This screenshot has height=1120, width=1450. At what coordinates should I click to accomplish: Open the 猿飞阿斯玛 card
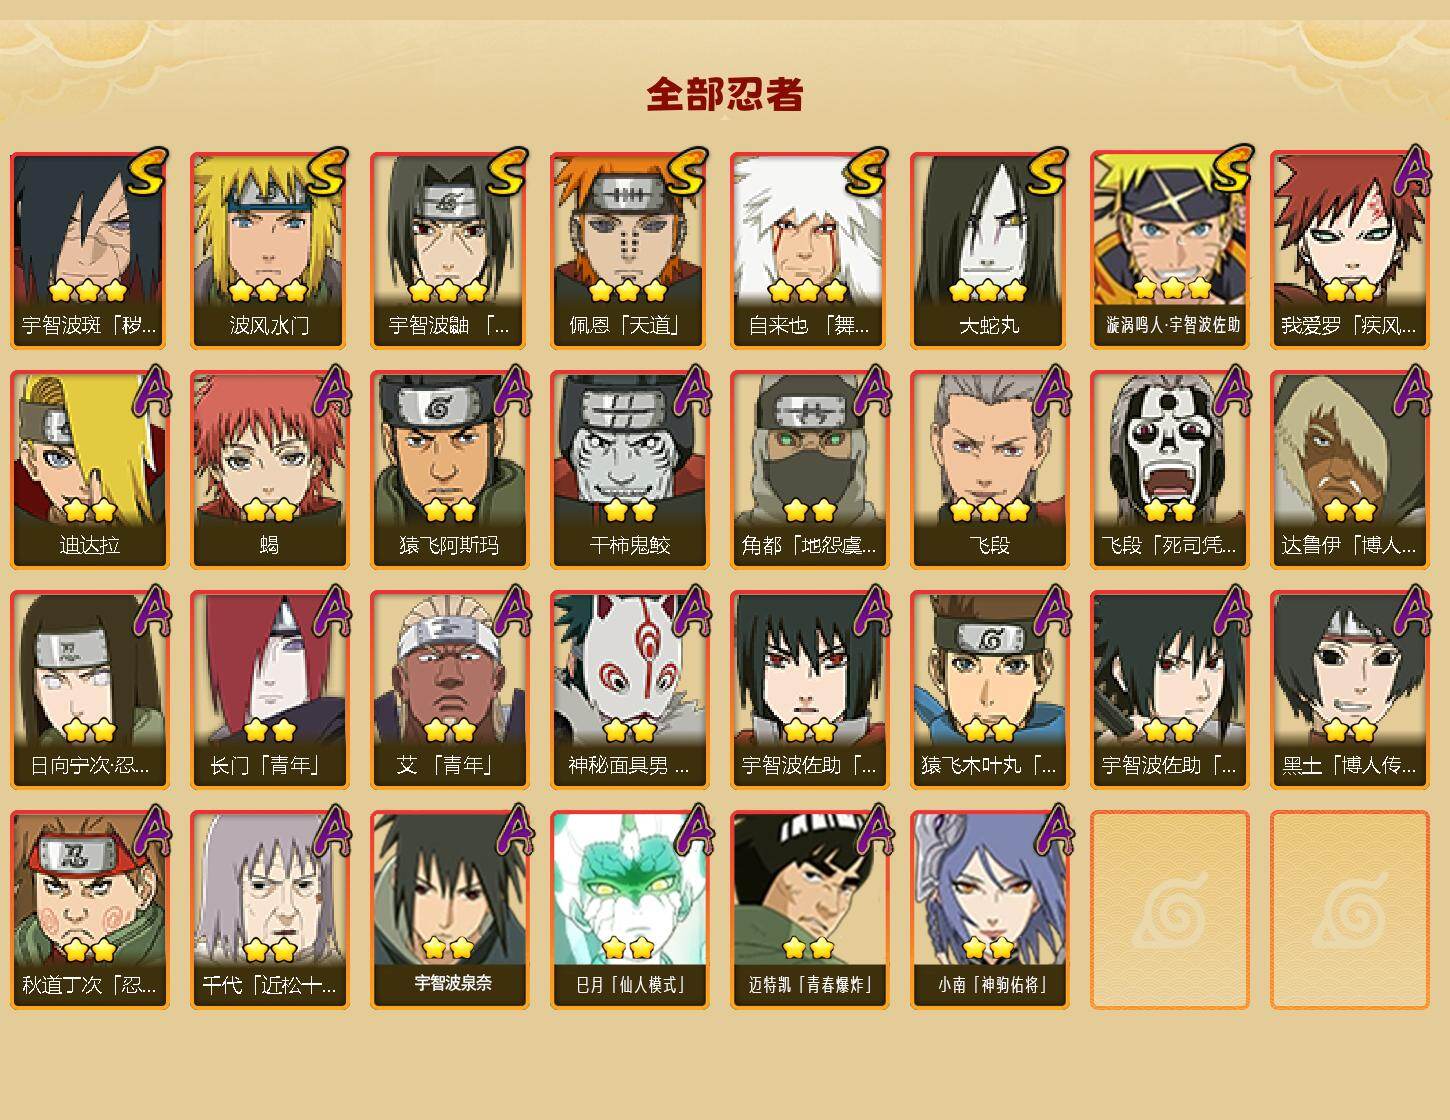pyautogui.click(x=449, y=470)
